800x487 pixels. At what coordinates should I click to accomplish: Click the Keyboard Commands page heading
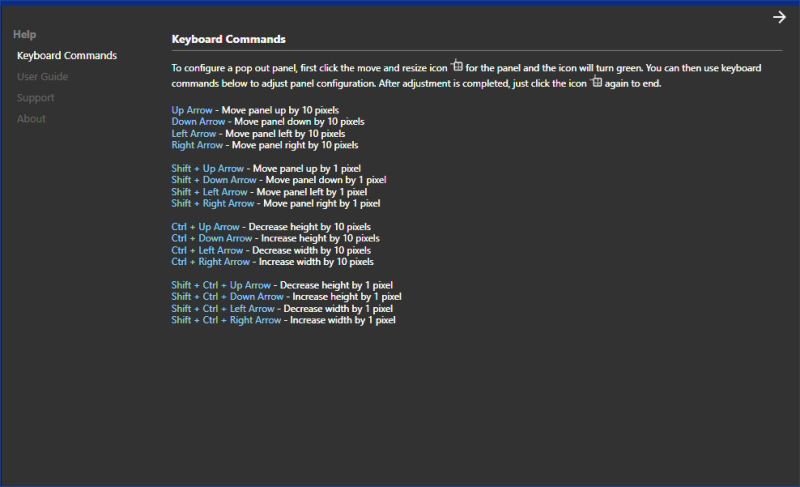[228, 39]
